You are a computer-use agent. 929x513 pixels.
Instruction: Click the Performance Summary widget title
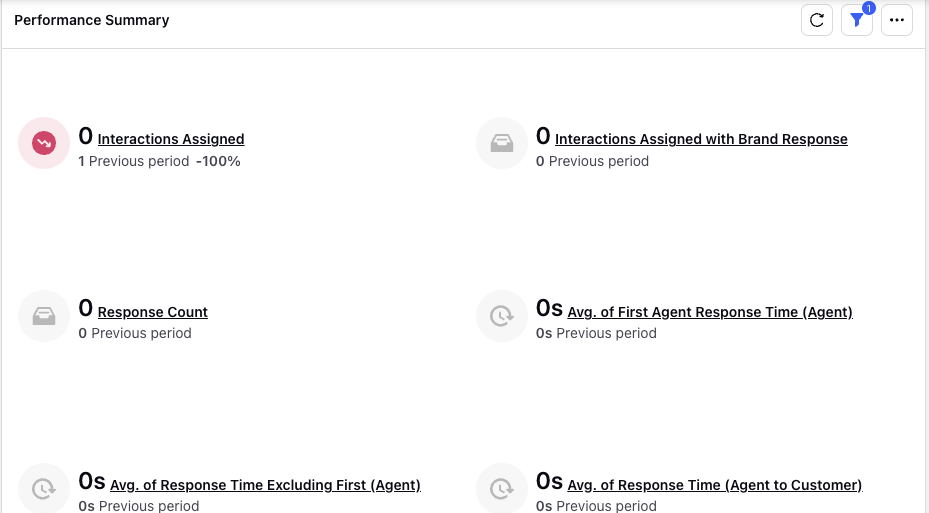point(92,20)
